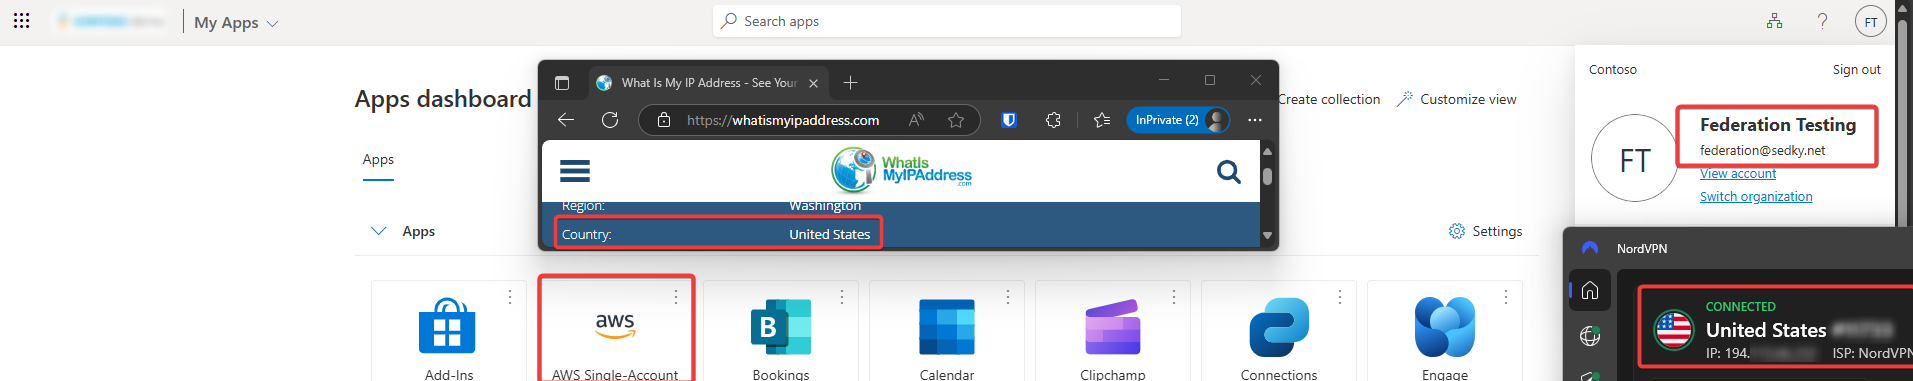Open more options for the Engage tile
Viewport: 1913px width, 381px height.
(1506, 297)
